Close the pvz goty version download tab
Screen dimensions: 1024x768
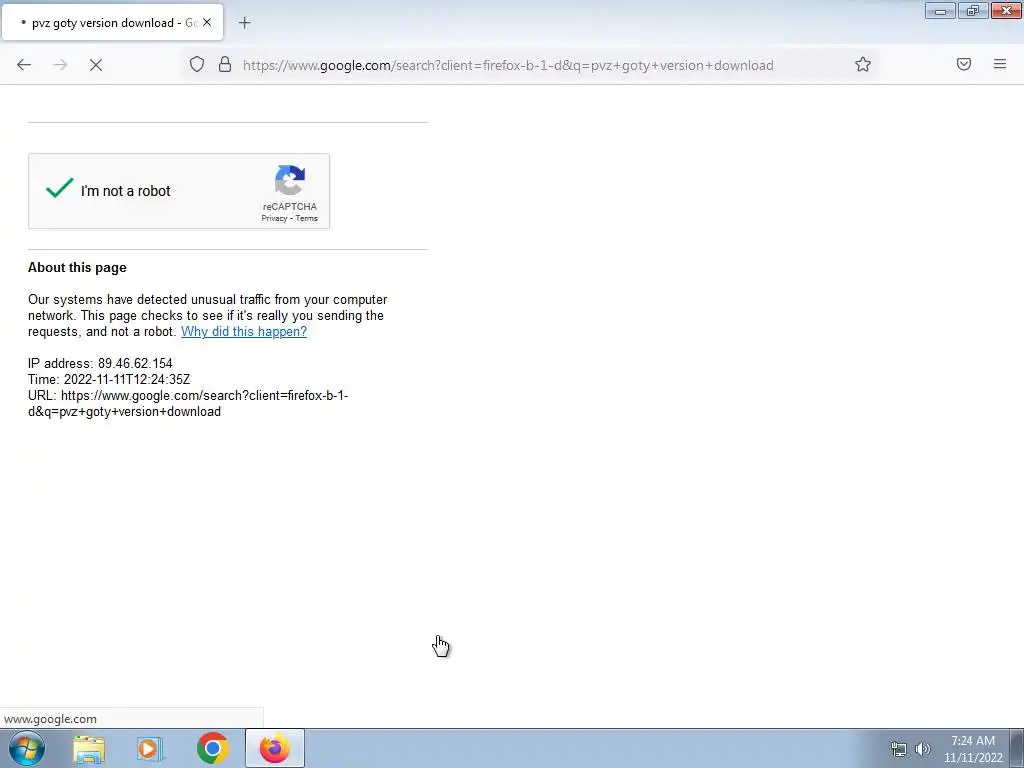[207, 22]
